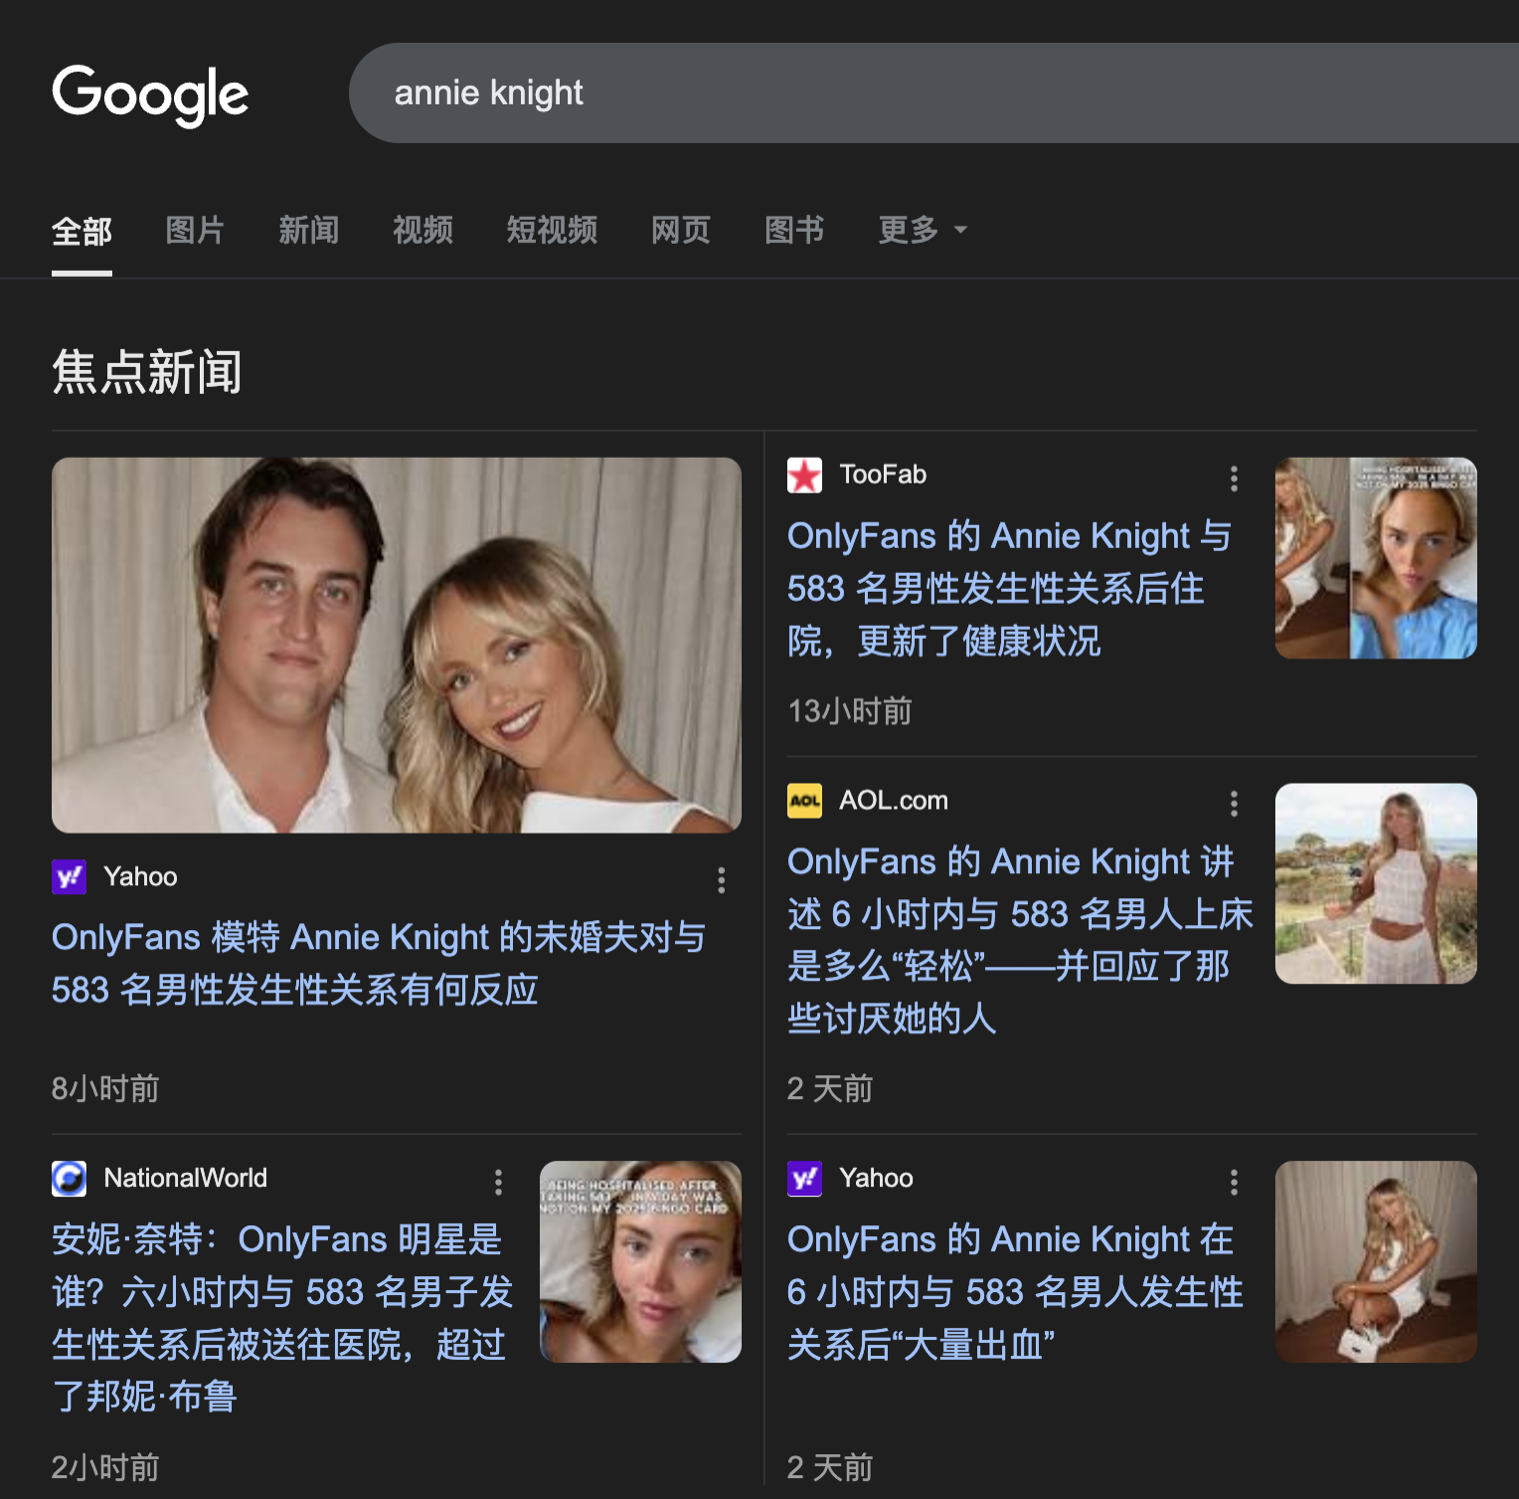Viewport: 1519px width, 1499px height.
Task: Open the 图书 tab
Action: coord(795,230)
